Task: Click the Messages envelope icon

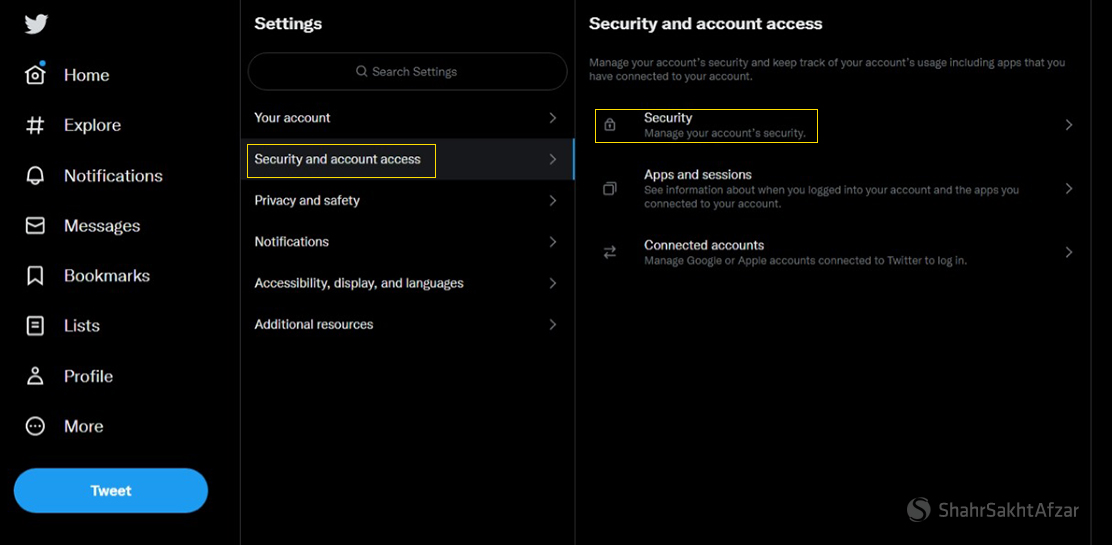Action: tap(36, 226)
